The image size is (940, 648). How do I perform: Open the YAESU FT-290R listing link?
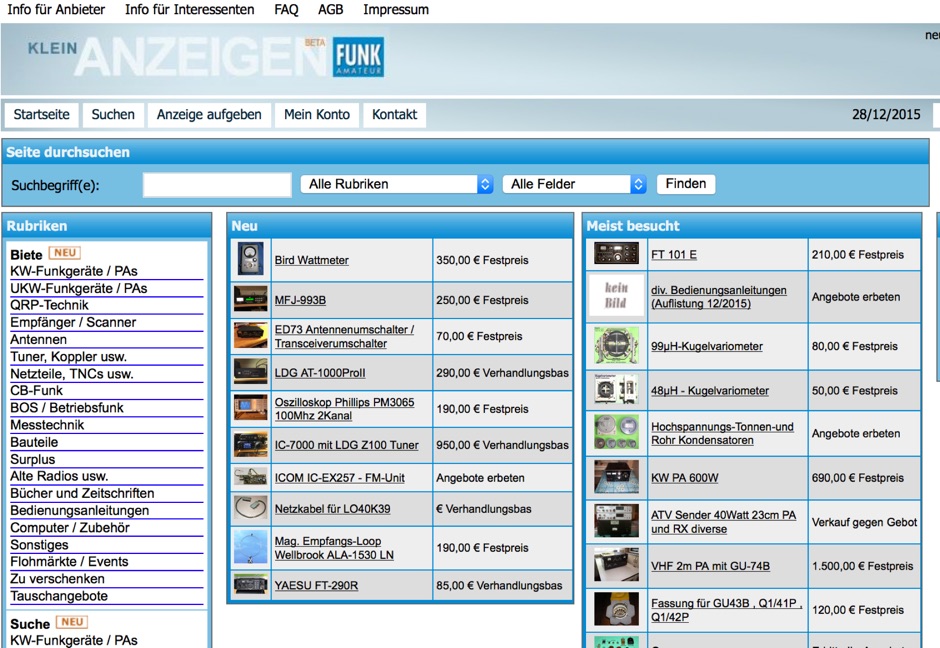tap(317, 586)
